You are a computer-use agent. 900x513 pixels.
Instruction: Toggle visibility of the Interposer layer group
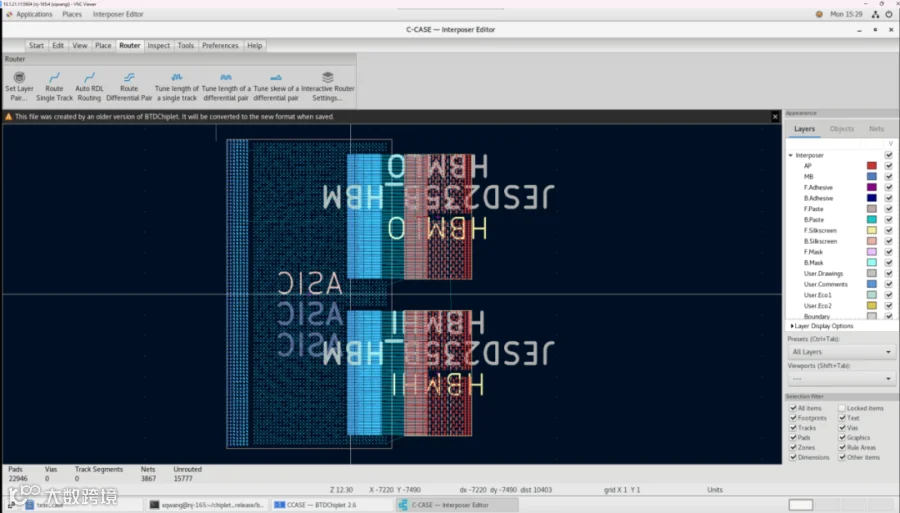[x=889, y=156]
